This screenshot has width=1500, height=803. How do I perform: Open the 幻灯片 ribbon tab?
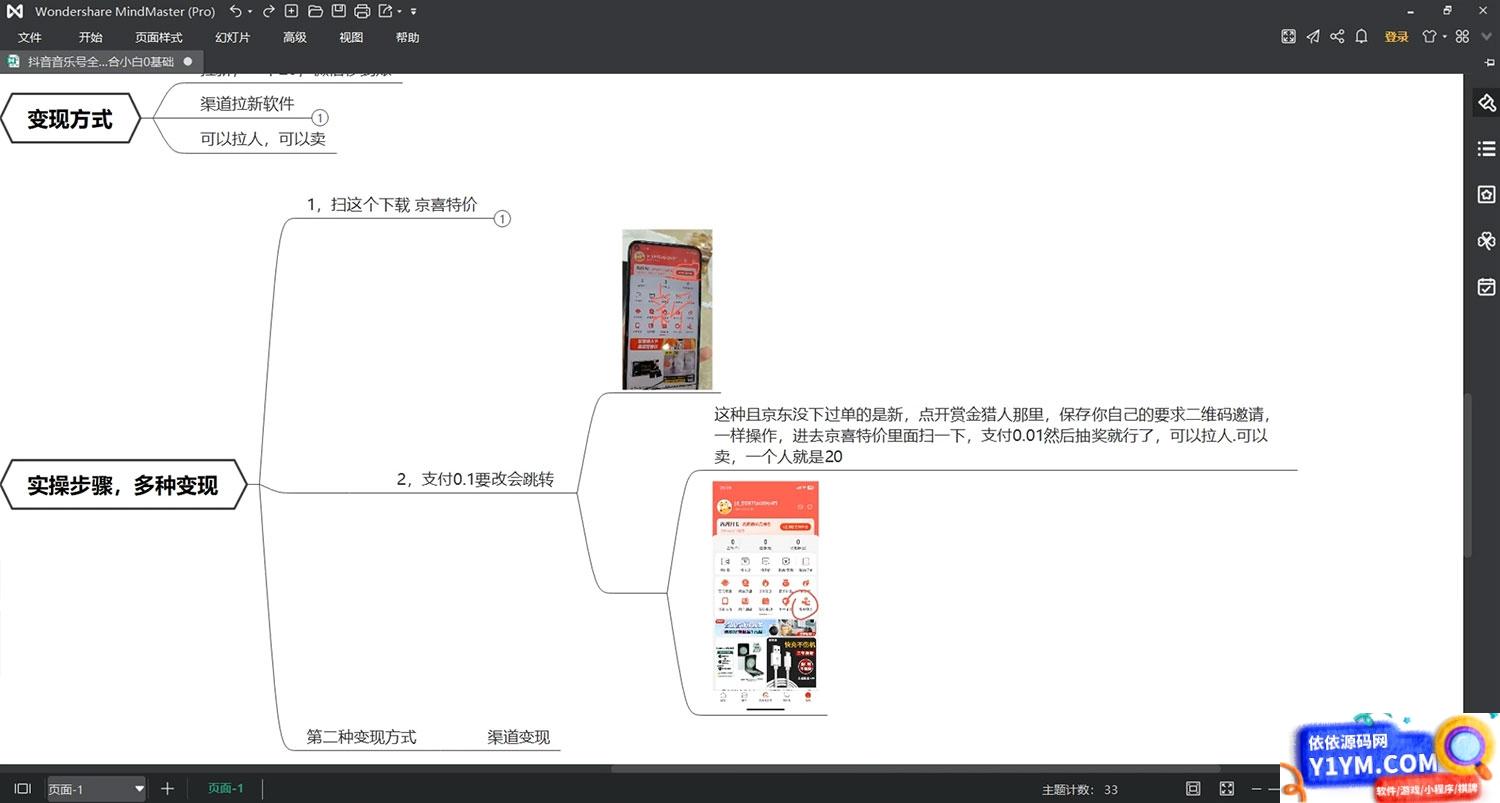point(232,37)
